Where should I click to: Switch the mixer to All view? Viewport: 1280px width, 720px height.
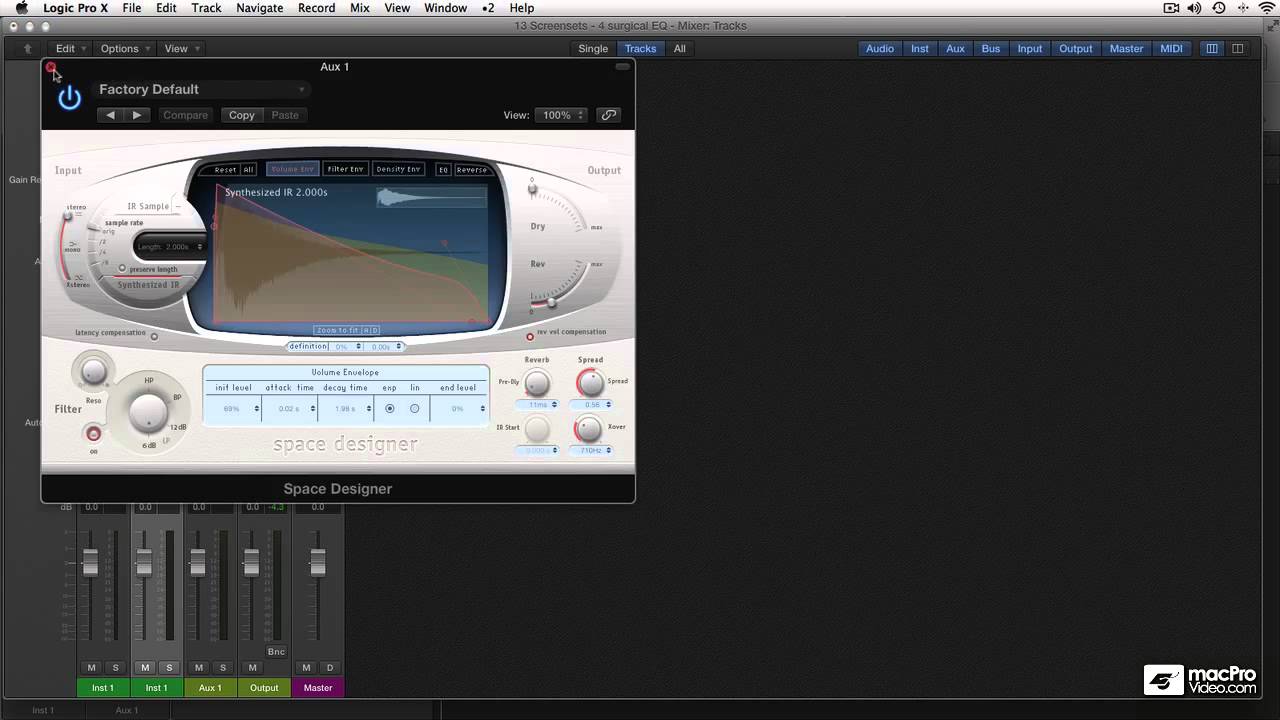coord(680,48)
